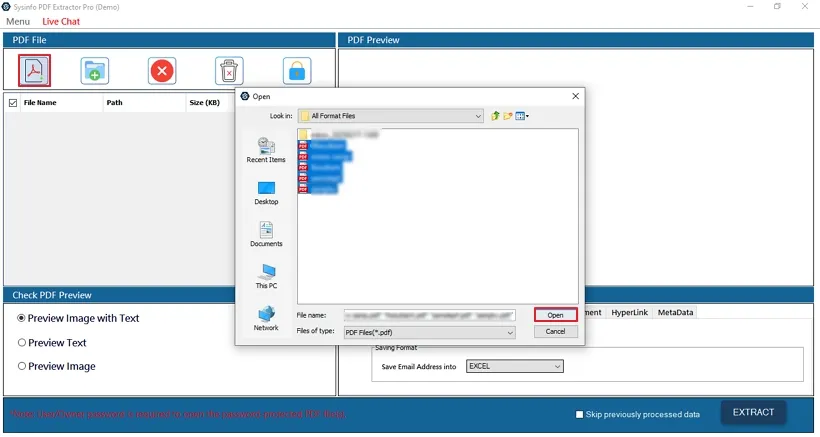Image resolution: width=820 pixels, height=437 pixels.
Task: Click the Add folder icon
Action: (95, 71)
